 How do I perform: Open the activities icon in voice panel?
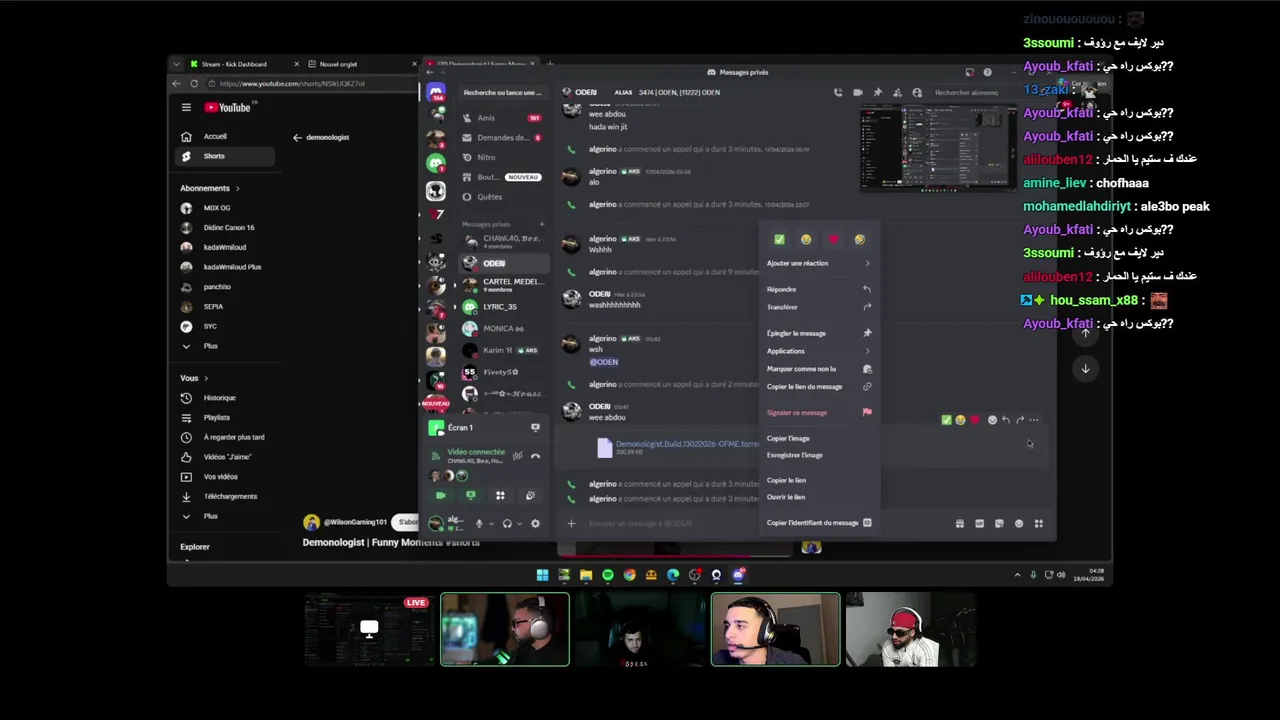(500, 495)
